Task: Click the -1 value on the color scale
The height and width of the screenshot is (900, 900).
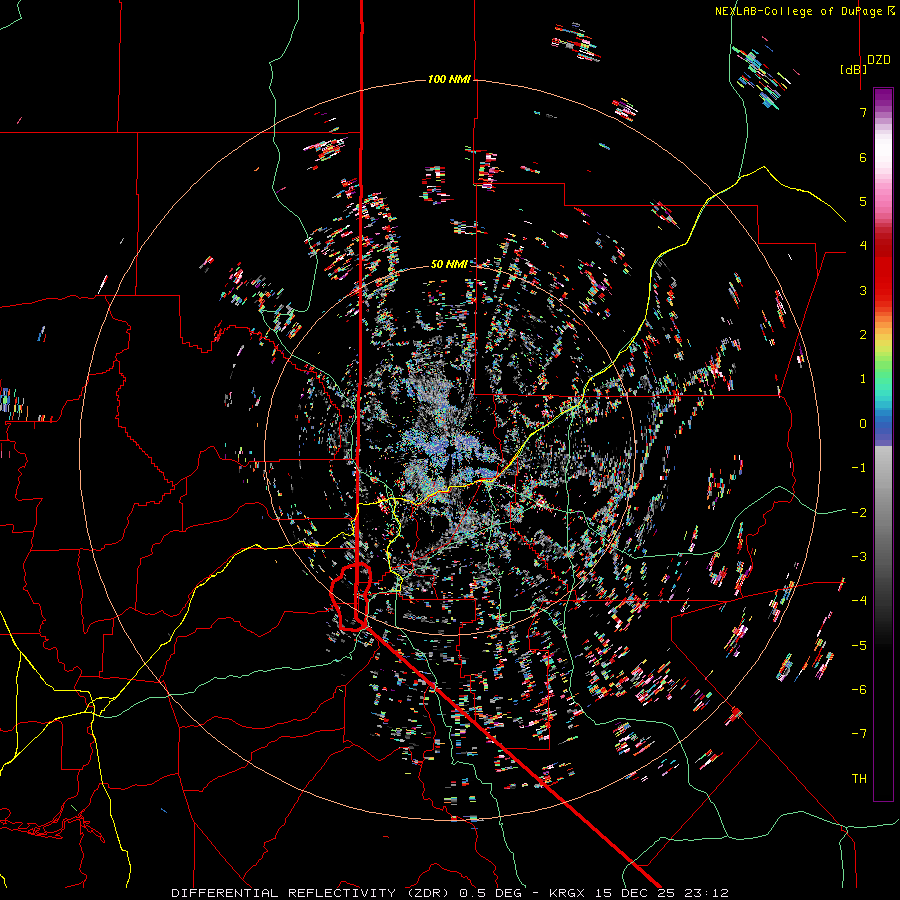Action: point(859,468)
